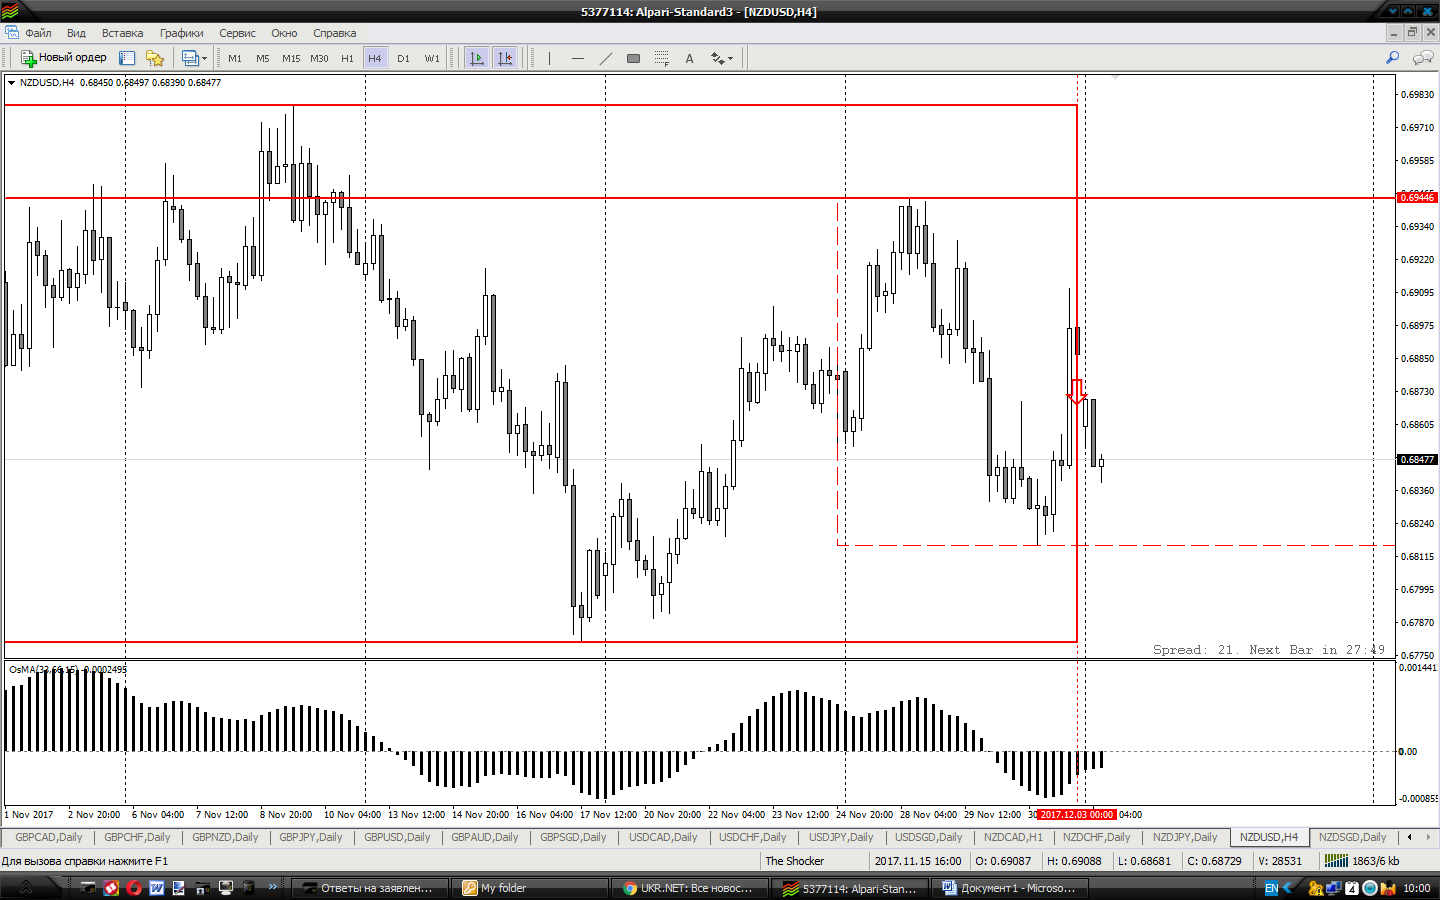Open the Вид menu
The image size is (1440, 900).
[76, 33]
